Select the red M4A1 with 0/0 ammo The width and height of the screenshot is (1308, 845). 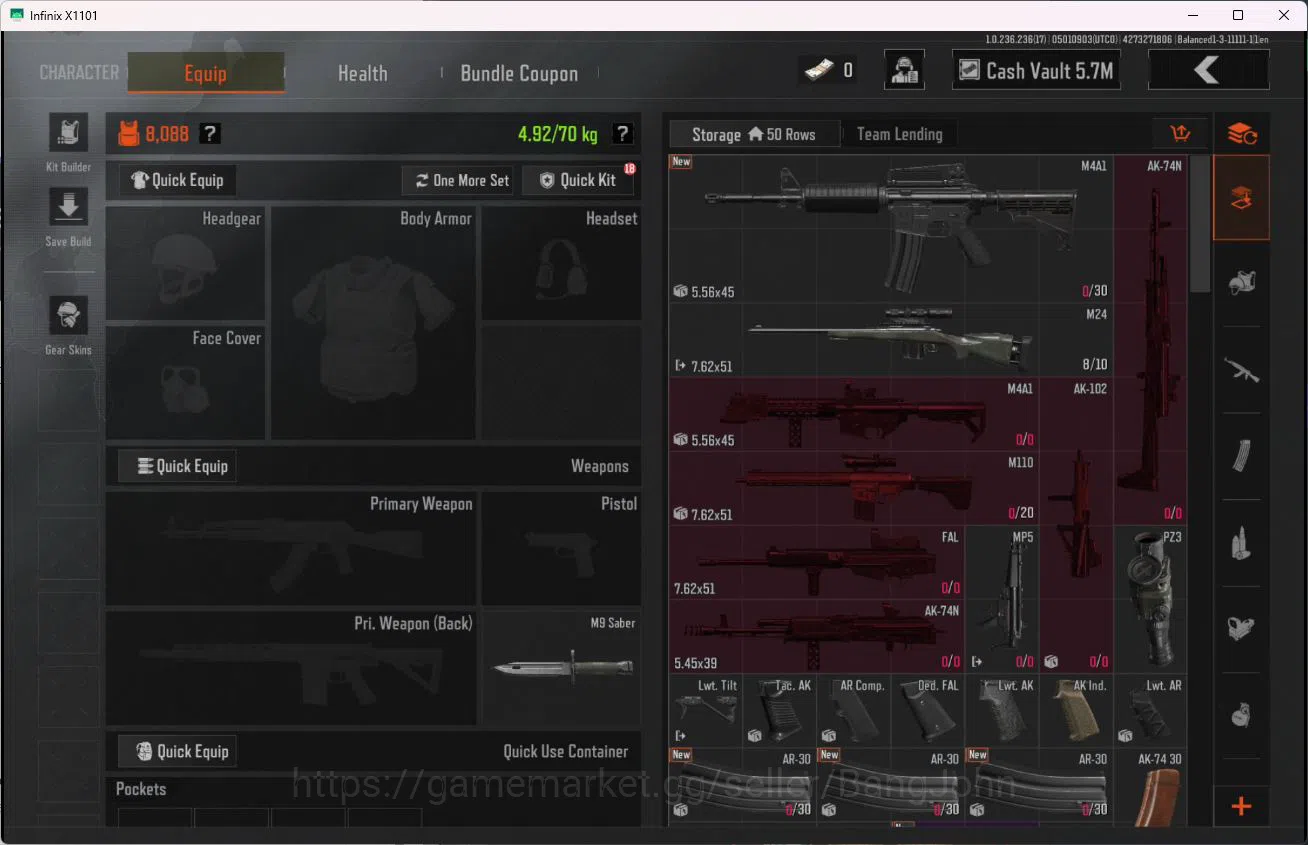click(854, 414)
